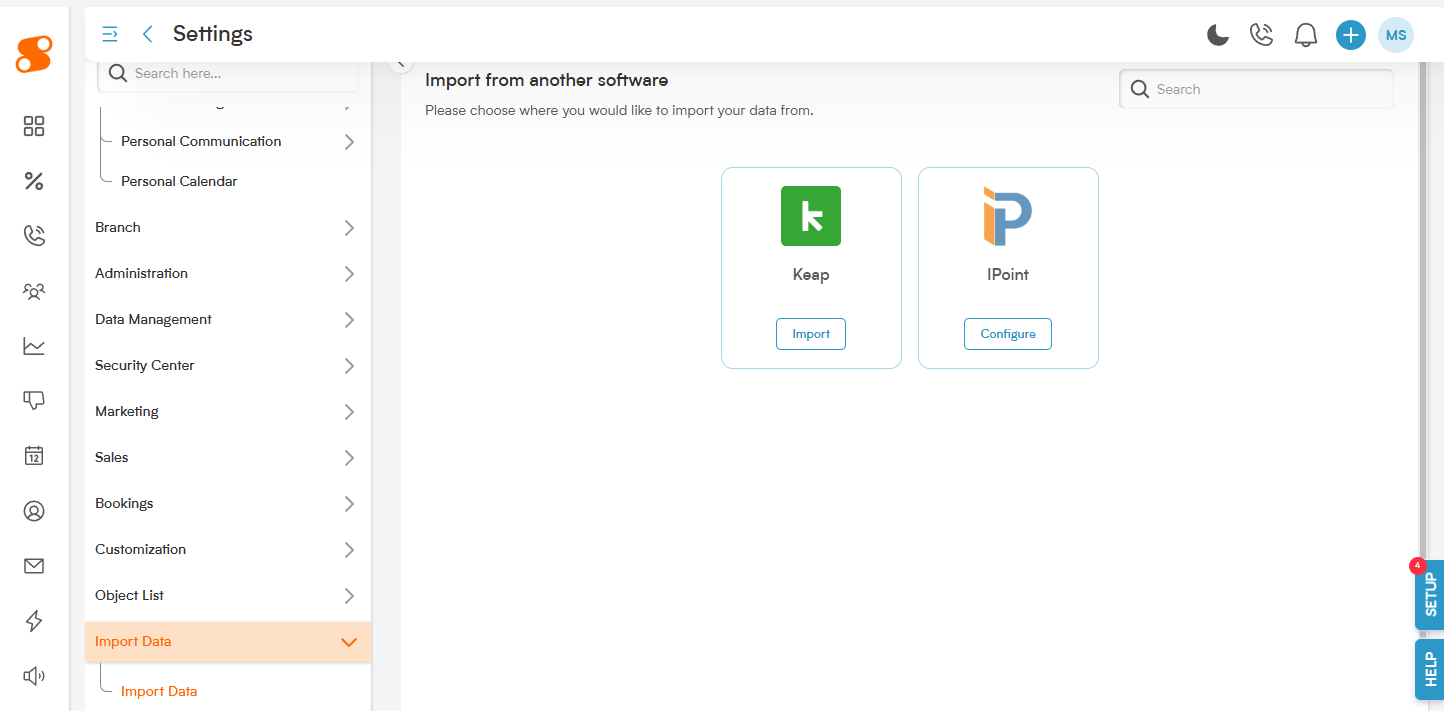This screenshot has height=711, width=1444.
Task: Open the MS user avatar menu
Action: point(1396,35)
